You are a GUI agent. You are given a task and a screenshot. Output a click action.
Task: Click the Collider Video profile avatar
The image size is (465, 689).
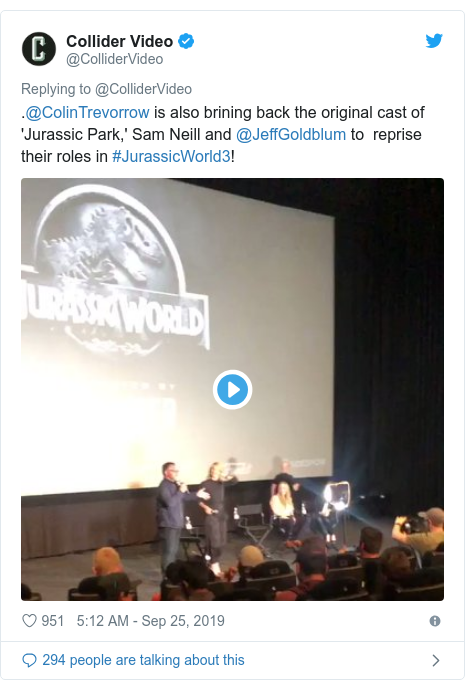point(39,49)
